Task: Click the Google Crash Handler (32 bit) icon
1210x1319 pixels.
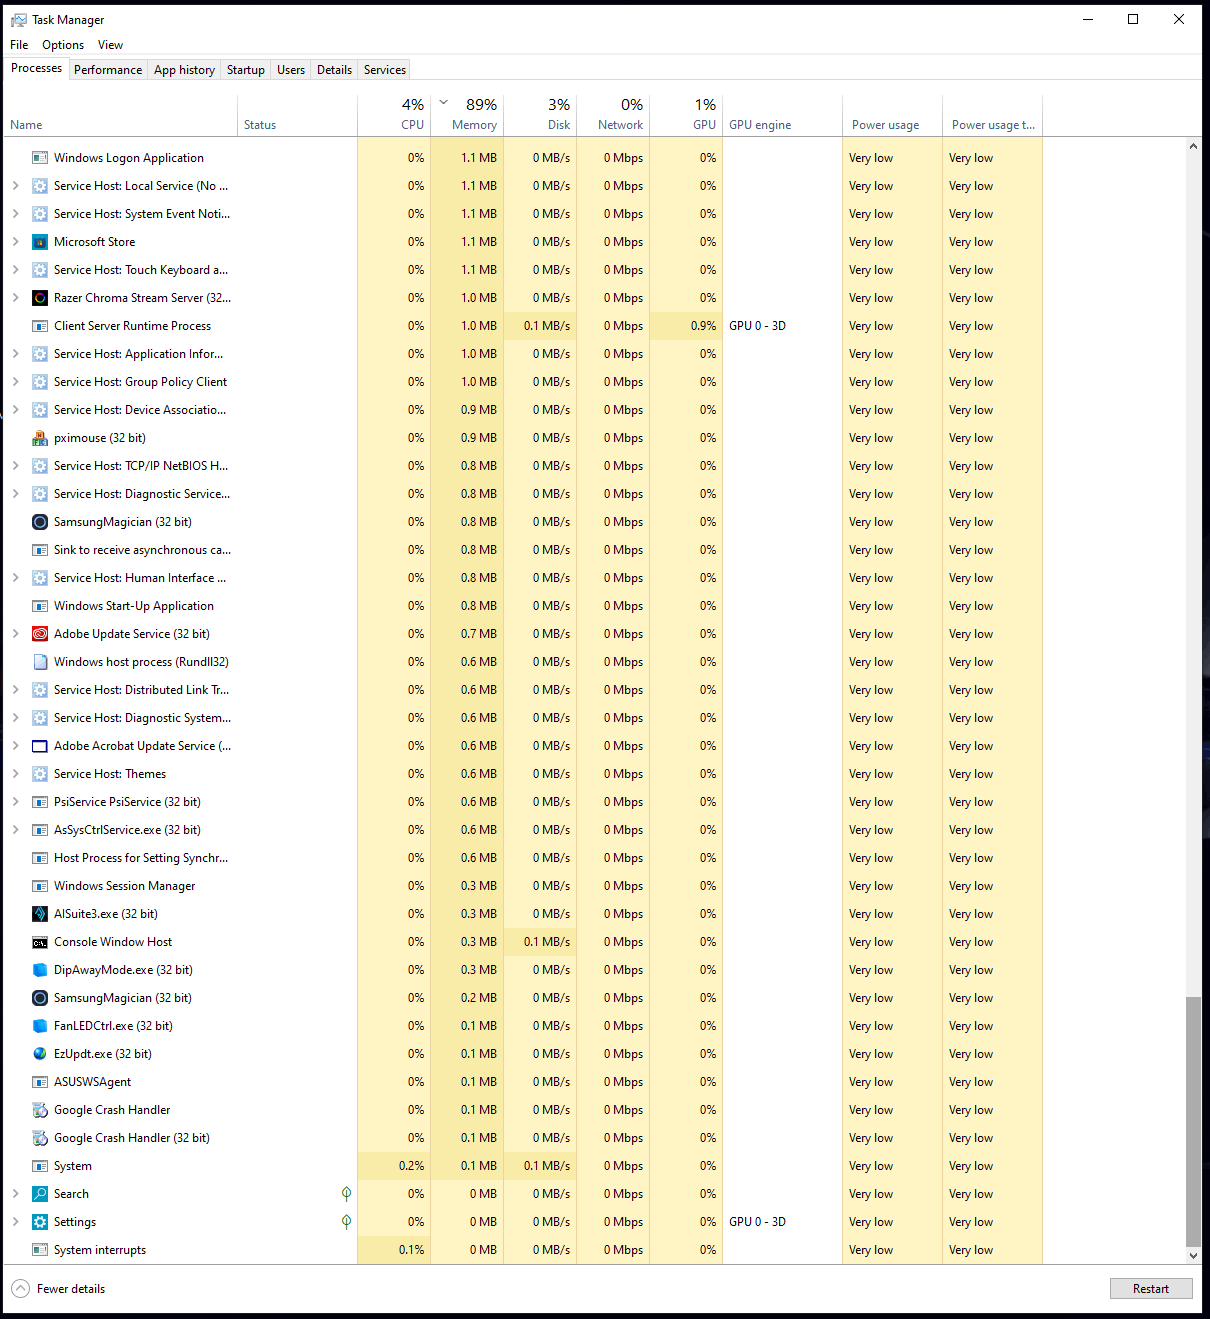Action: pyautogui.click(x=40, y=1138)
